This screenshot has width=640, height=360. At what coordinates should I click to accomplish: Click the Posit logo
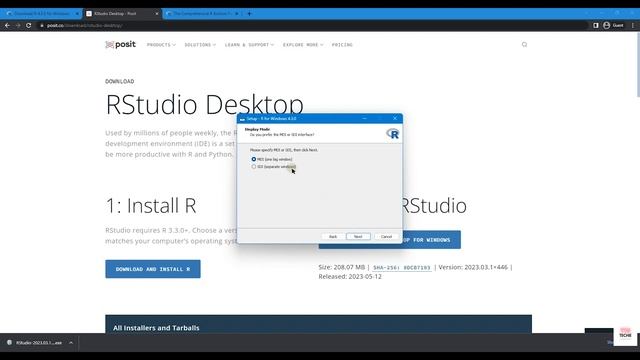pos(120,44)
